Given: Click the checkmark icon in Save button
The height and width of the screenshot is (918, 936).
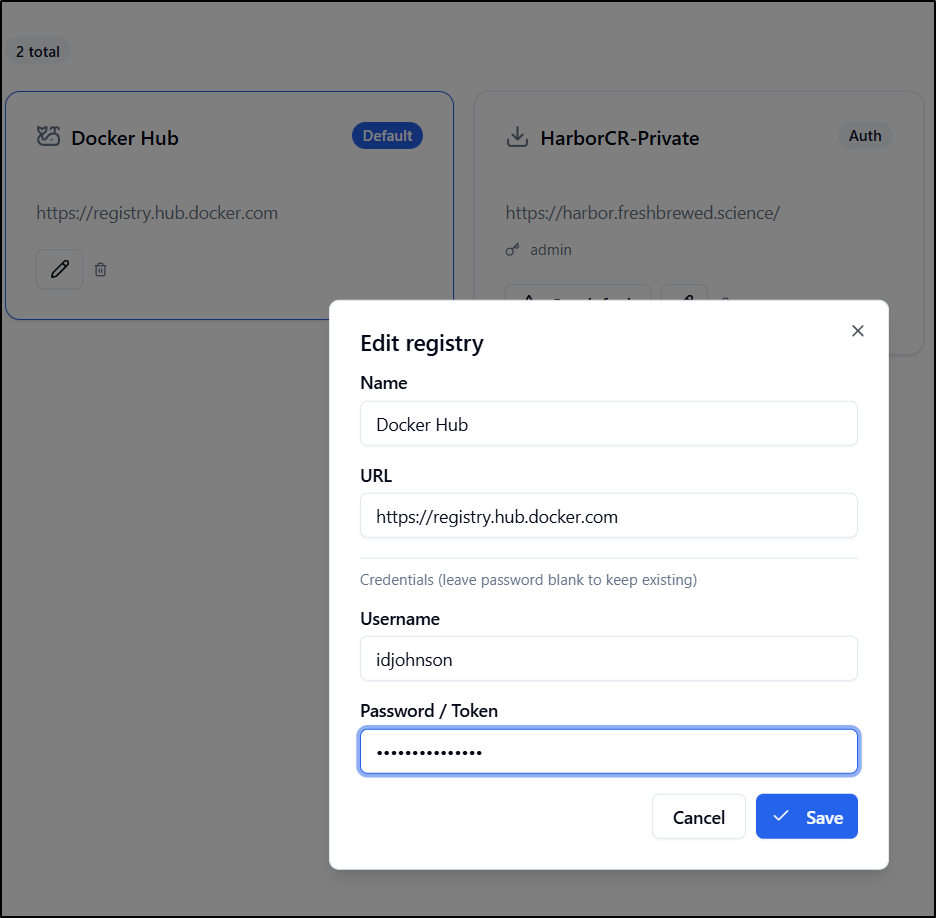Looking at the screenshot, I should point(781,817).
